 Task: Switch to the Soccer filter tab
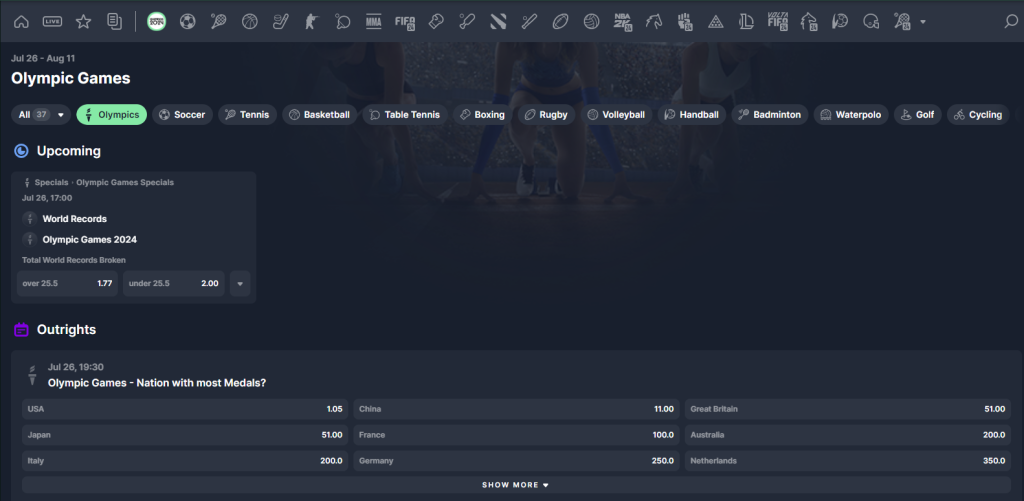pyautogui.click(x=182, y=114)
